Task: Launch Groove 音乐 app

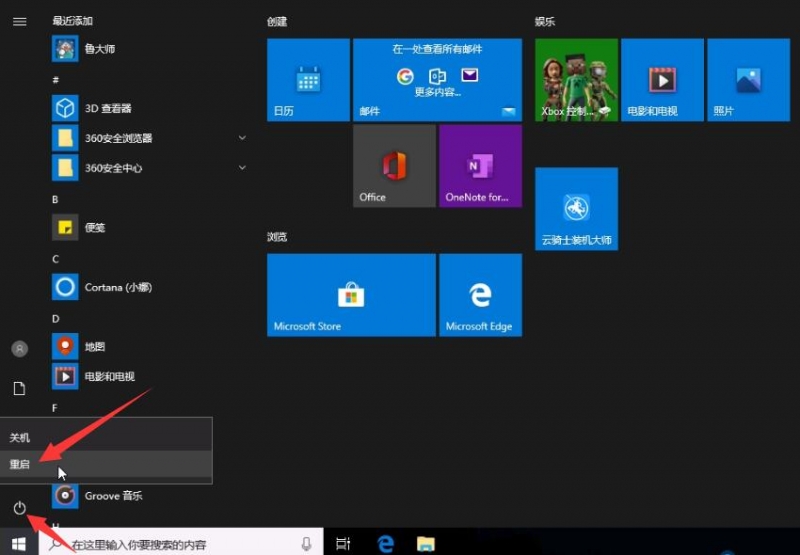Action: coord(148,496)
